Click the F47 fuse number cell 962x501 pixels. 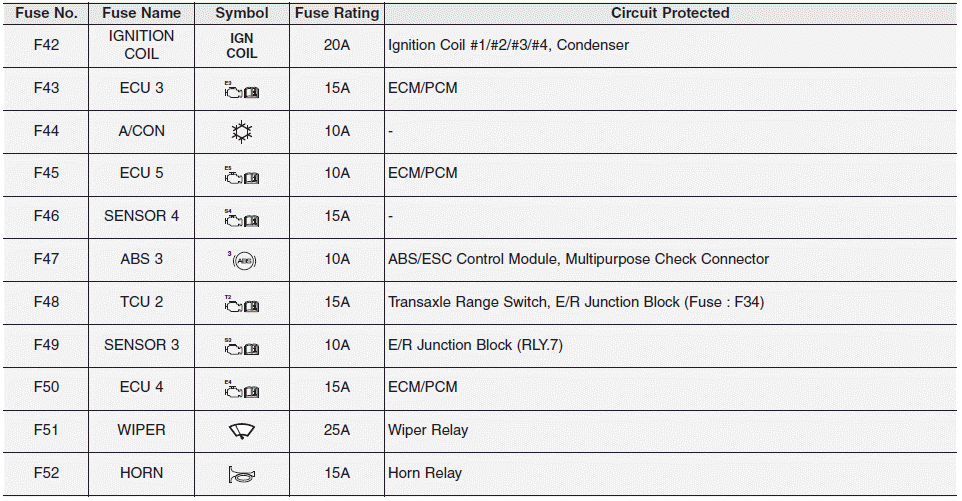click(46, 259)
